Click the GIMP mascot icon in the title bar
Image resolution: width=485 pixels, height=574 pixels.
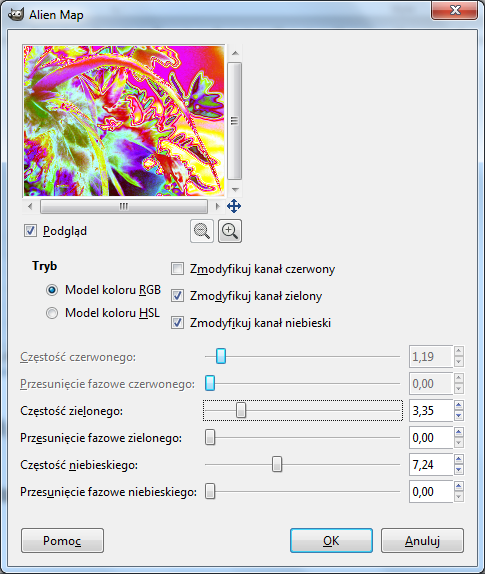[x=16, y=14]
